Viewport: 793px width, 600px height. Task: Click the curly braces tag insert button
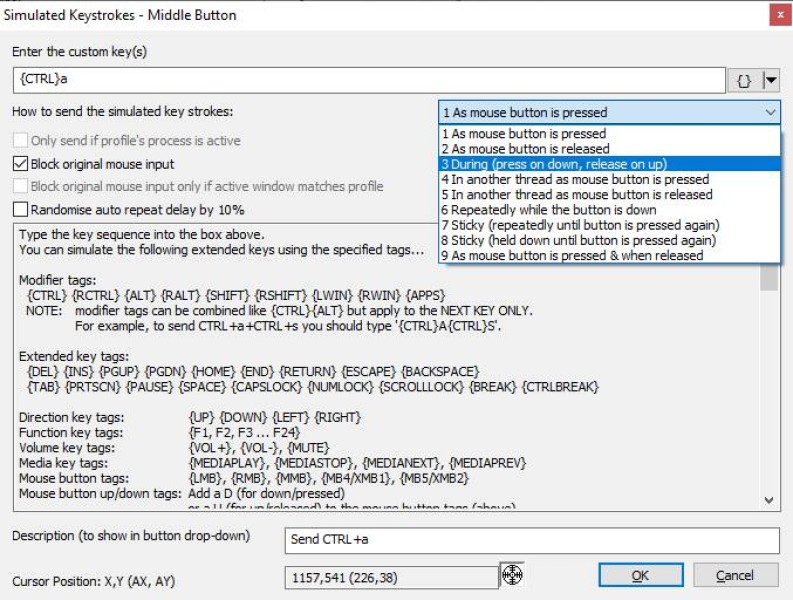(744, 81)
